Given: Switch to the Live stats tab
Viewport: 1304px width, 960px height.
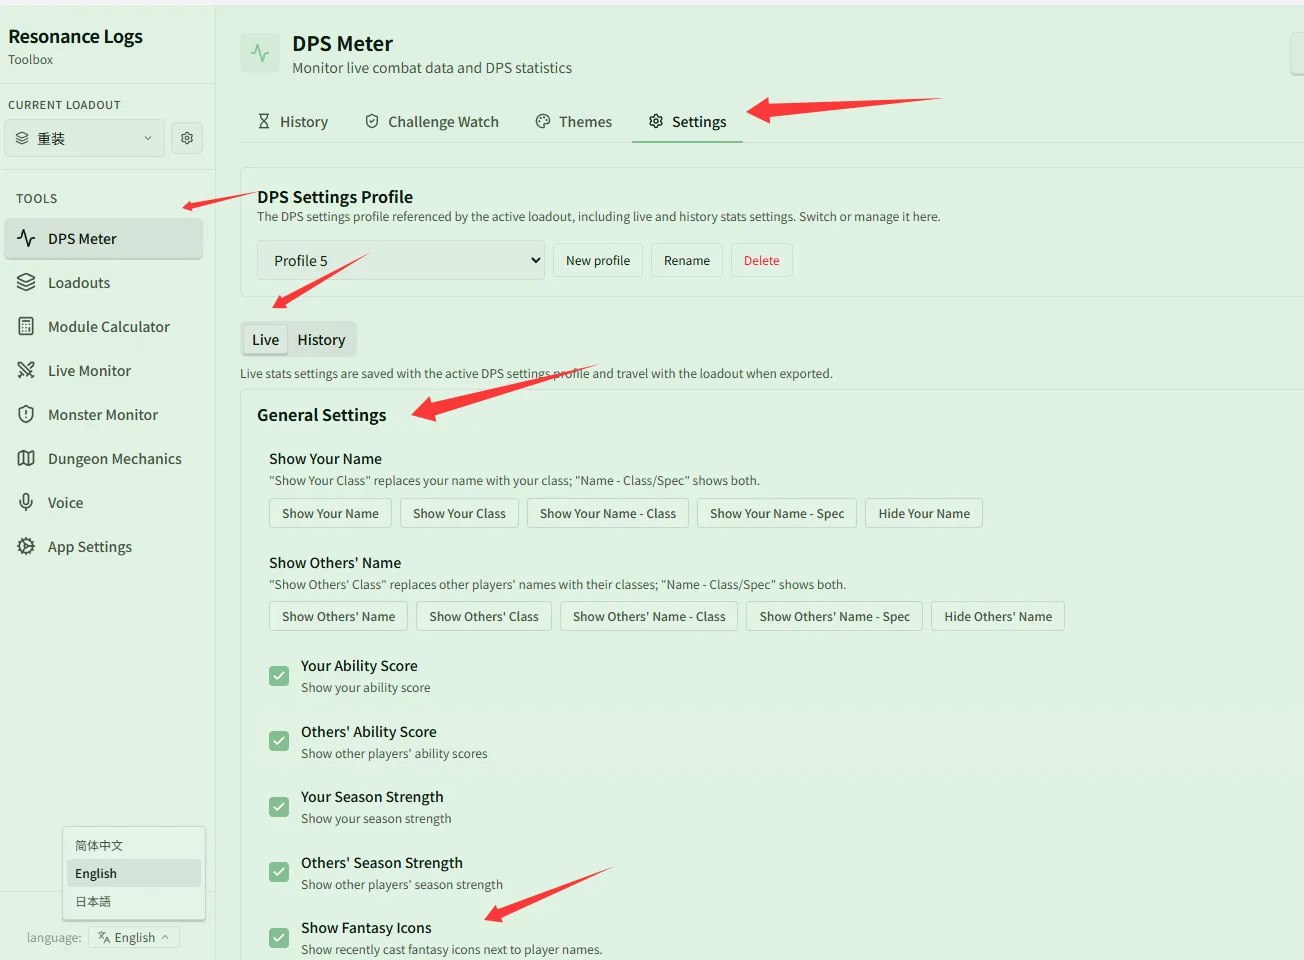Looking at the screenshot, I should pyautogui.click(x=266, y=339).
